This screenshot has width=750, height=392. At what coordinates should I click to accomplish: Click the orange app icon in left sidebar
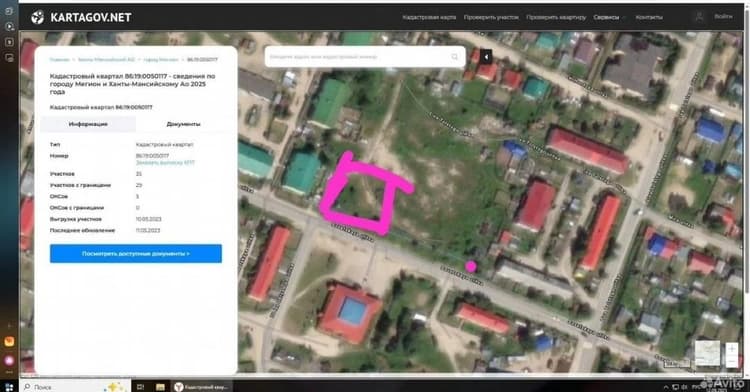coord(9,341)
